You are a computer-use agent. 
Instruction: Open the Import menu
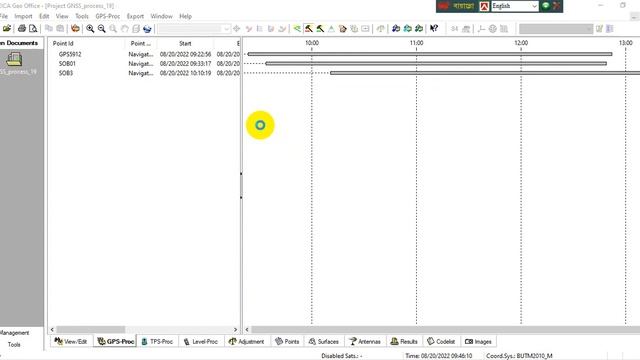tap(23, 16)
